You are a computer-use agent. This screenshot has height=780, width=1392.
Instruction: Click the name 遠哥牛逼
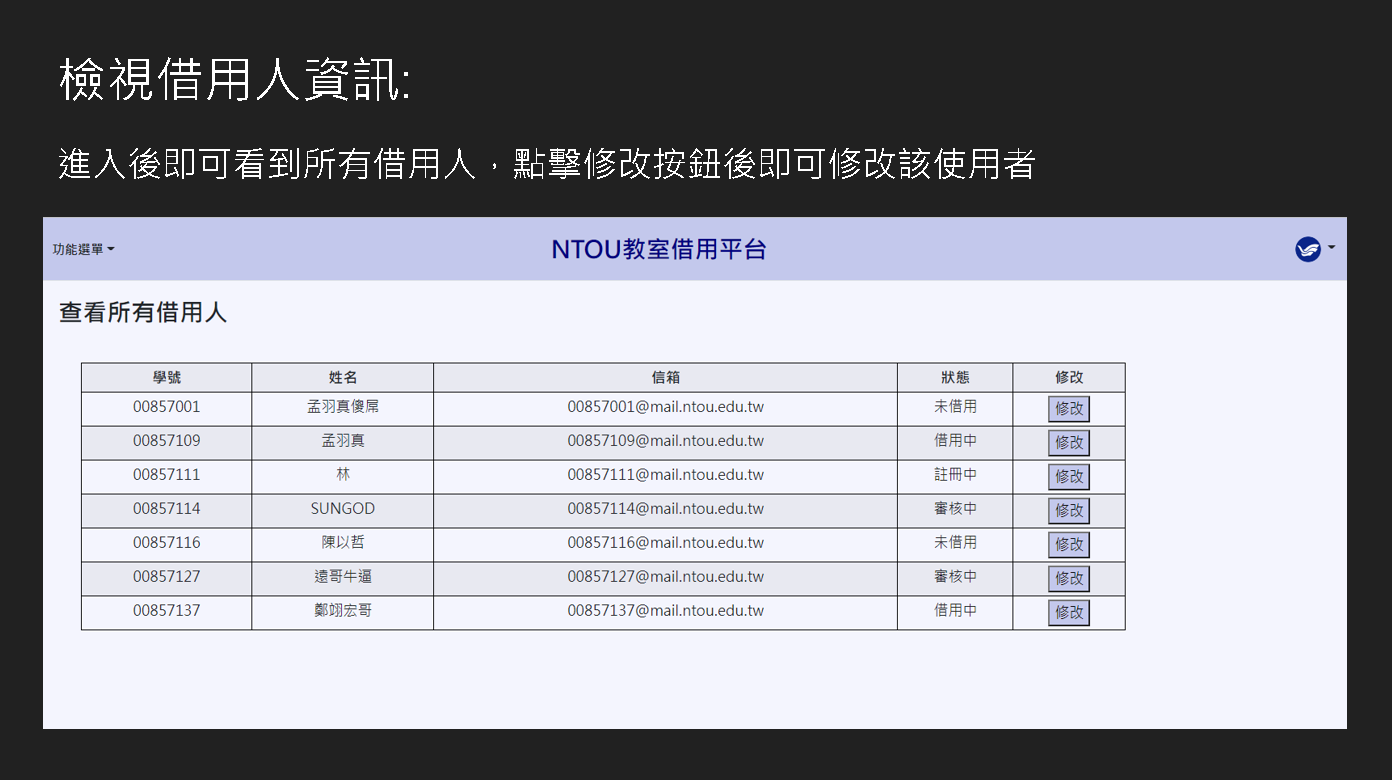343,577
